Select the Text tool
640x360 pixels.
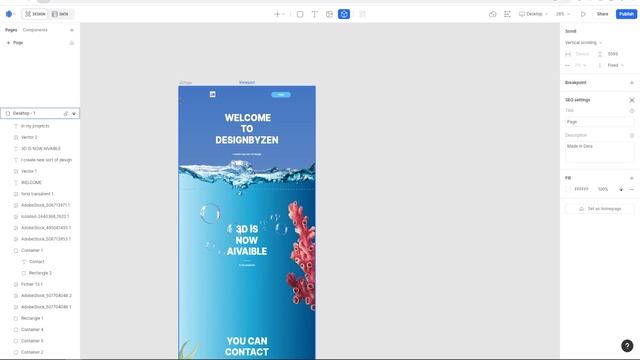coord(315,14)
